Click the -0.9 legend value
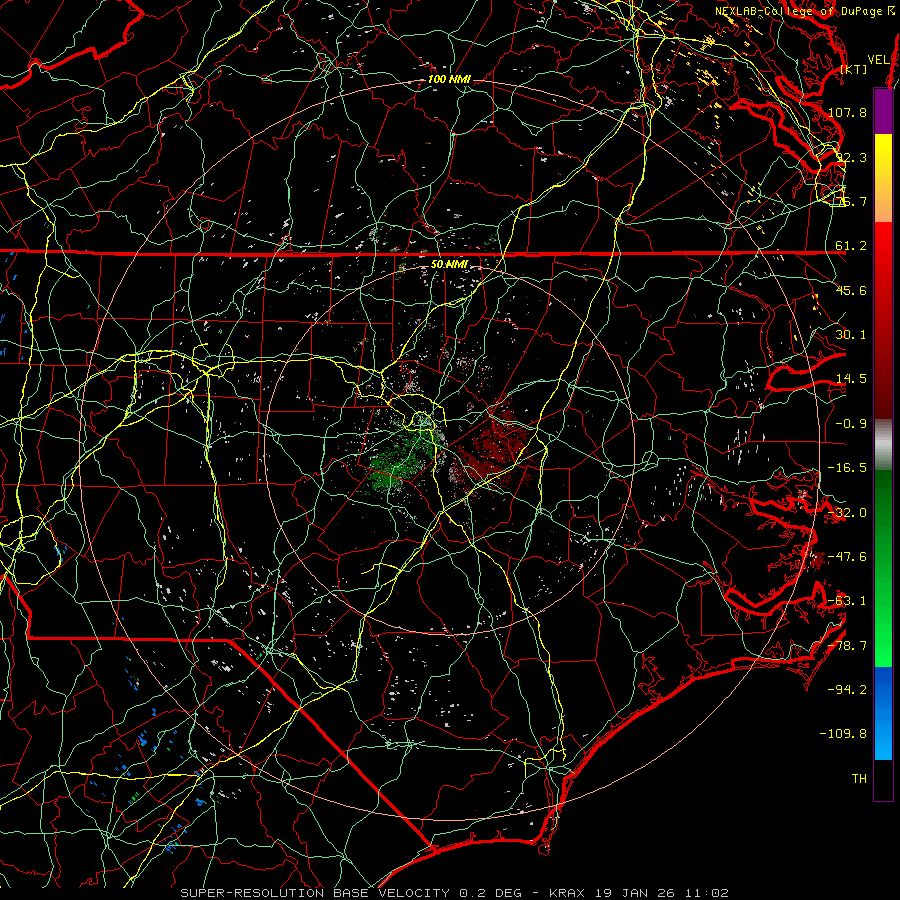Viewport: 900px width, 900px height. (851, 424)
